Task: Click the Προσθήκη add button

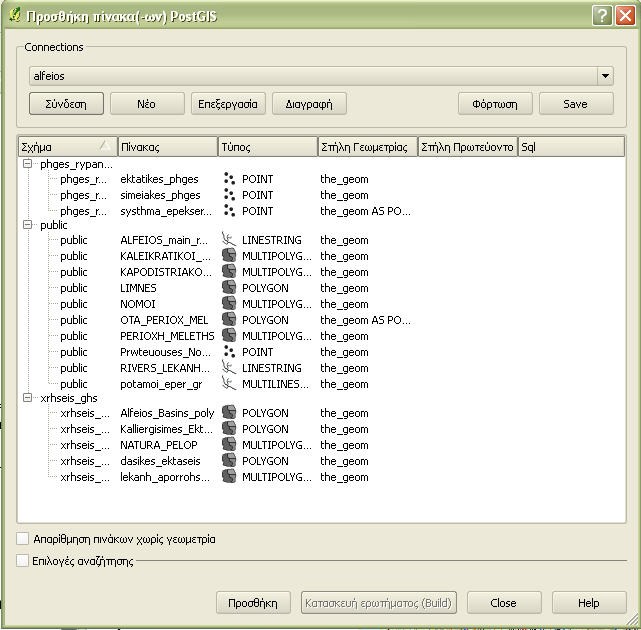Action: tap(253, 603)
